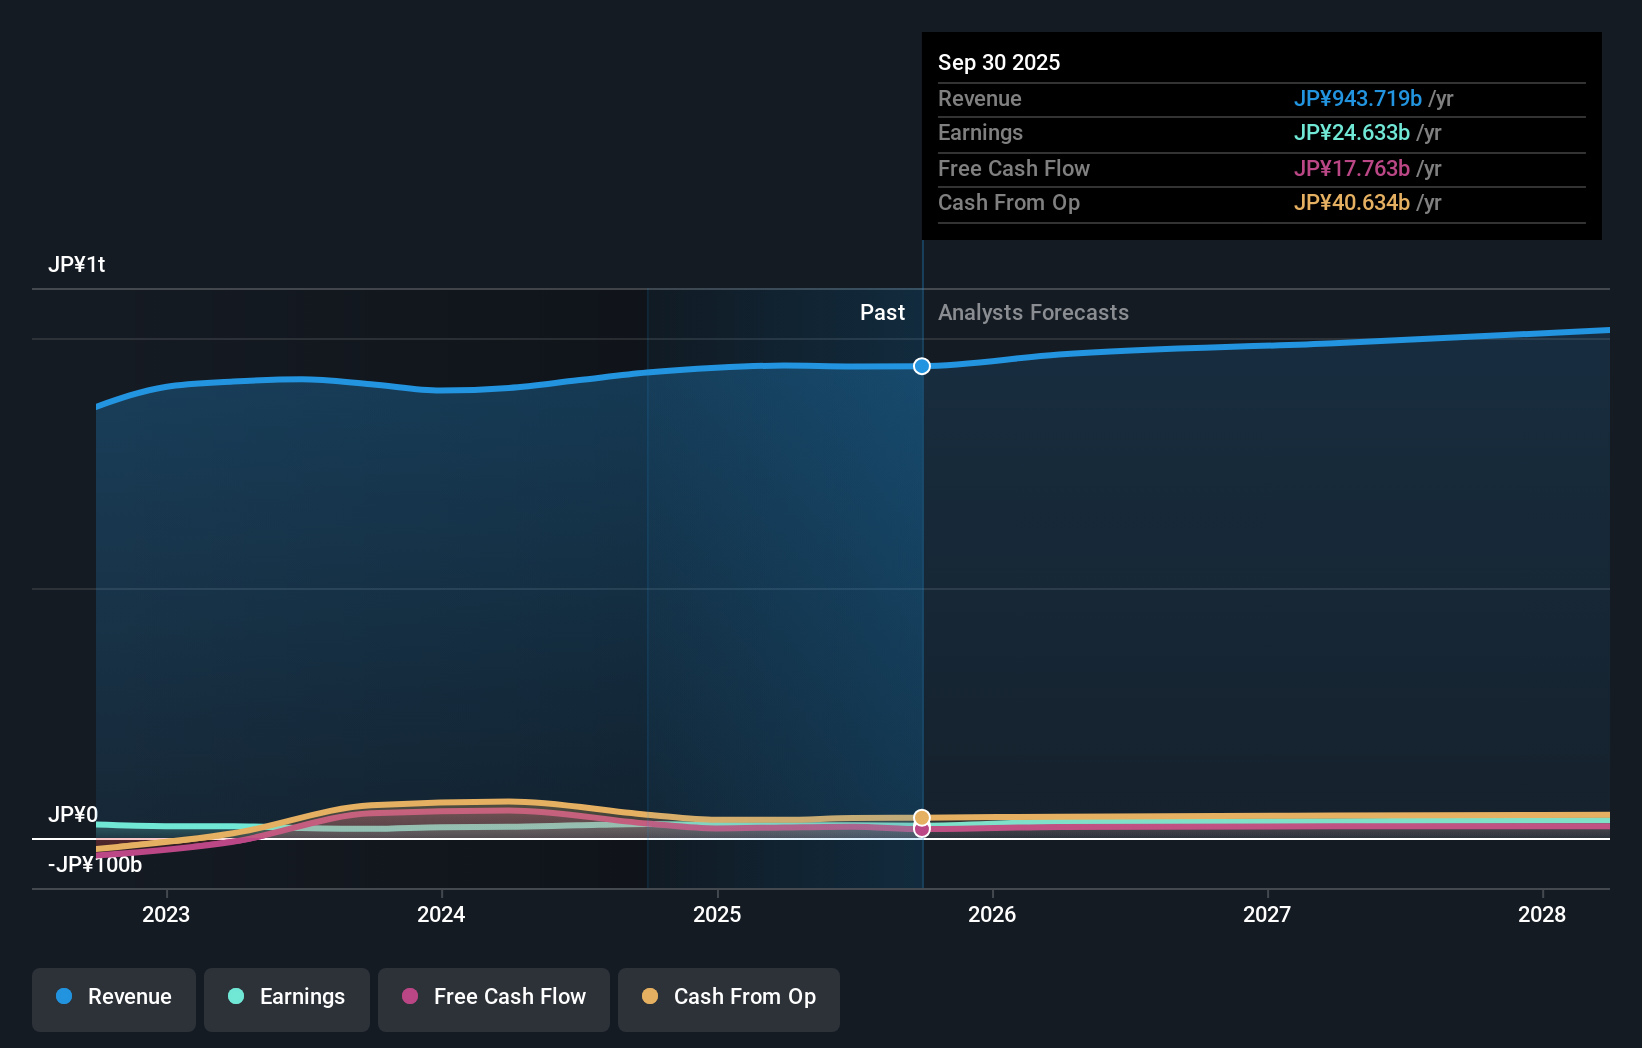Click the pink Free Cash Flow legend dot

pyautogui.click(x=410, y=997)
